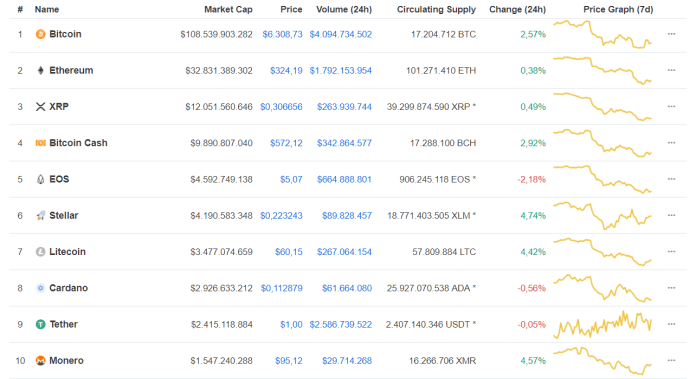Open the more options menu for Monero
Viewport: 696px width, 379px height.
coord(671,360)
